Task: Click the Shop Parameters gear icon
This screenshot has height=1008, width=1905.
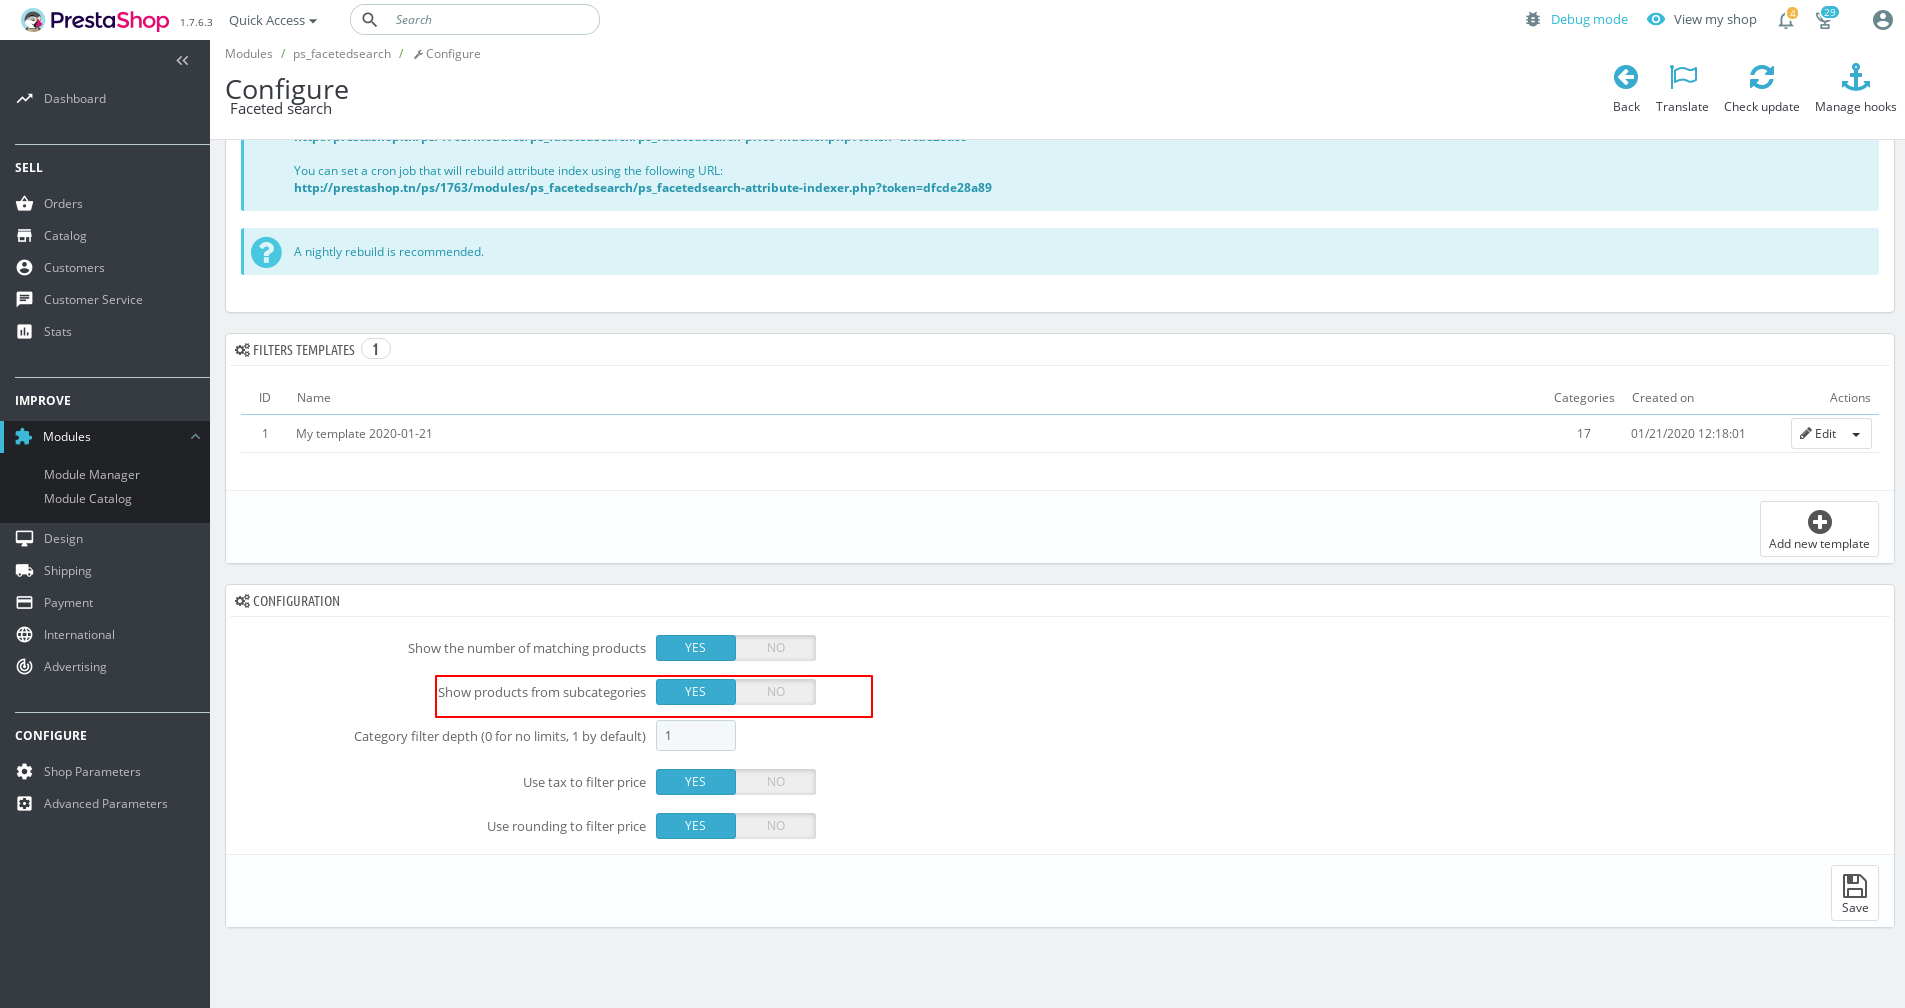Action: click(x=25, y=772)
